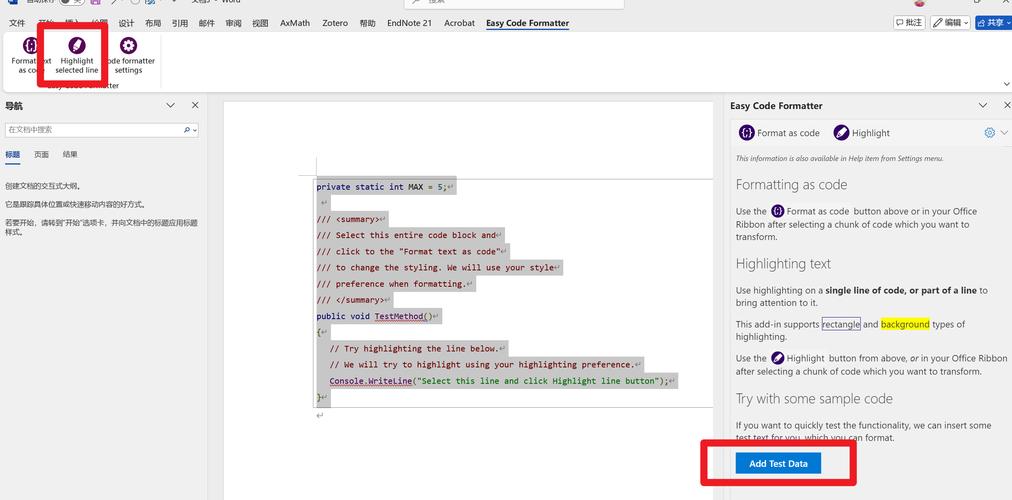Open the 共享 share dropdown
The height and width of the screenshot is (500, 1012).
(993, 23)
